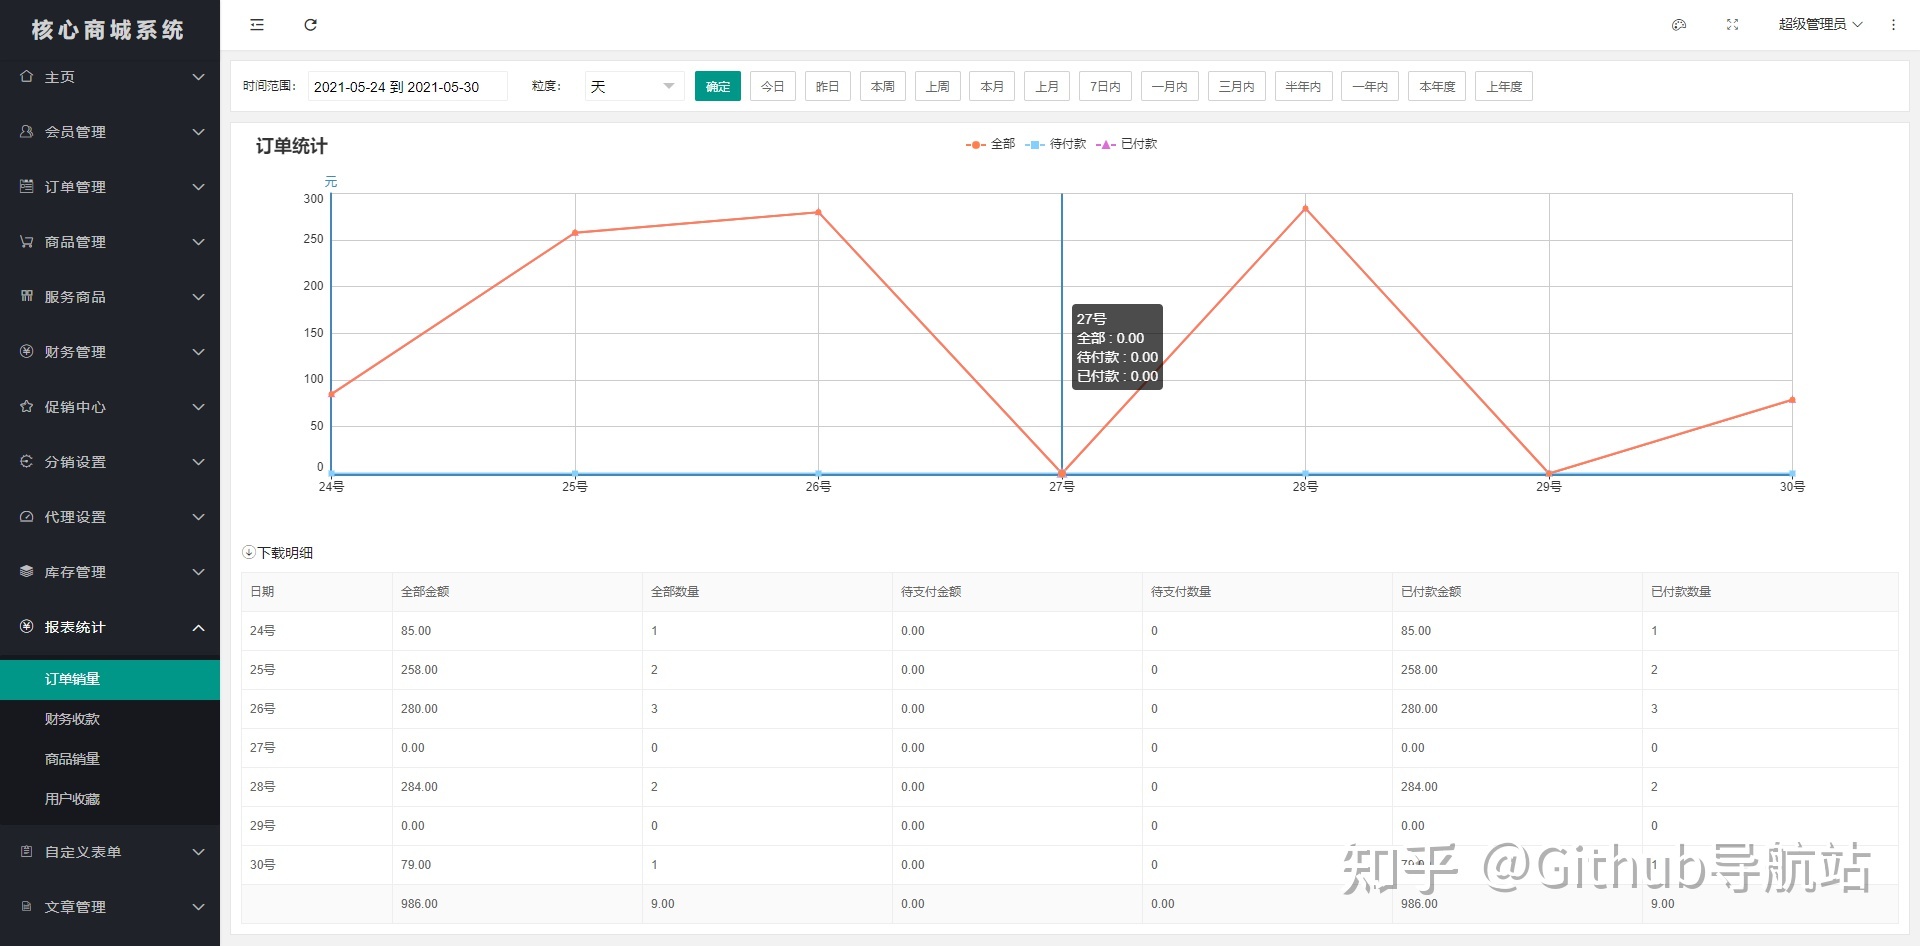This screenshot has height=946, width=1920.
Task: Open the 库存管理 menu label
Action: (75, 572)
